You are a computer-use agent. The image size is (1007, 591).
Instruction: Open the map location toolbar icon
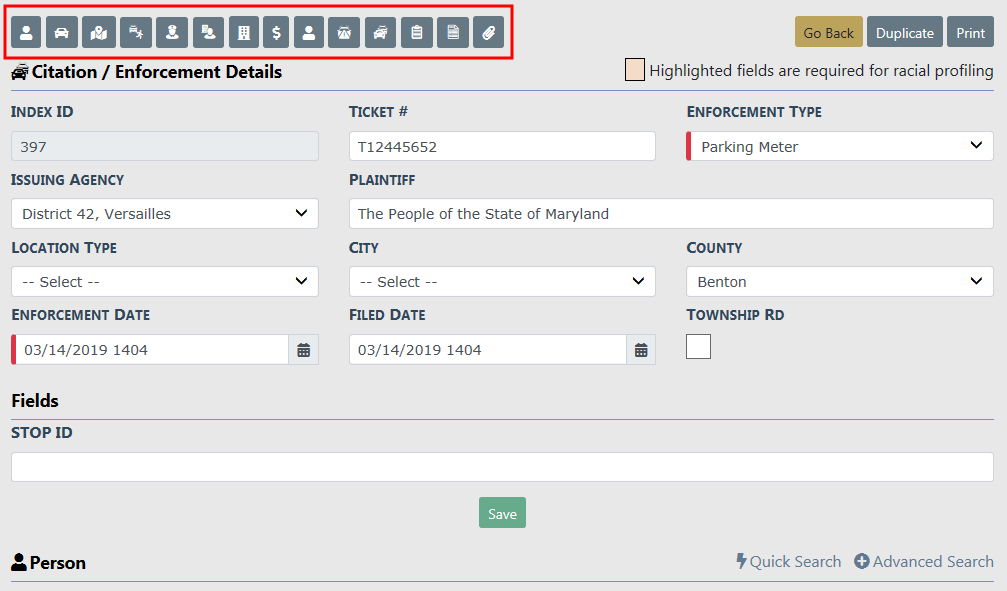coord(98,33)
